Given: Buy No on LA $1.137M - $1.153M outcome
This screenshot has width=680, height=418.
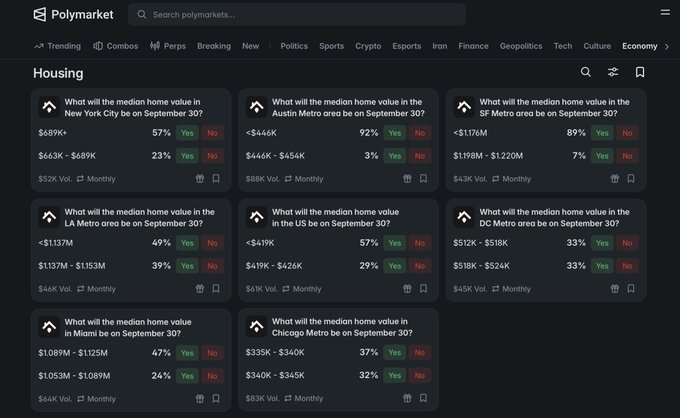Looking at the screenshot, I should tap(212, 266).
